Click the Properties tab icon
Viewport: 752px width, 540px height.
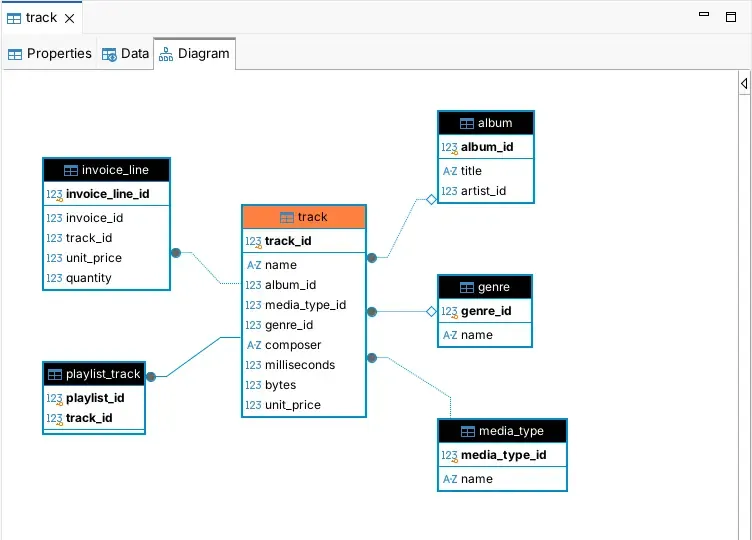(x=15, y=55)
